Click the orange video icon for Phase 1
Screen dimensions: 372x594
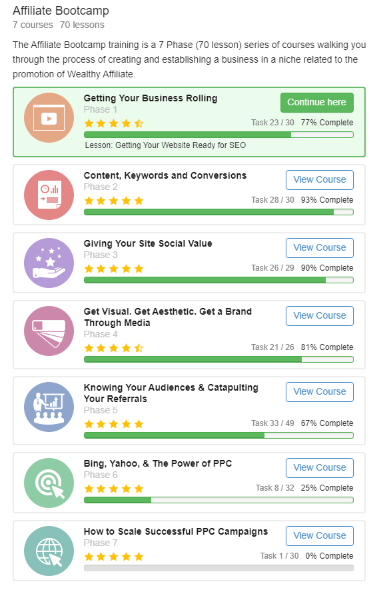49,118
